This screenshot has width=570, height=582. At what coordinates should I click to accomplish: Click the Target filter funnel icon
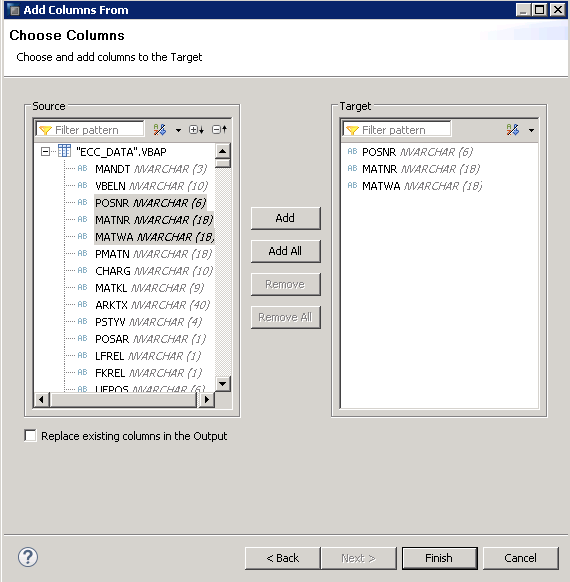click(352, 130)
